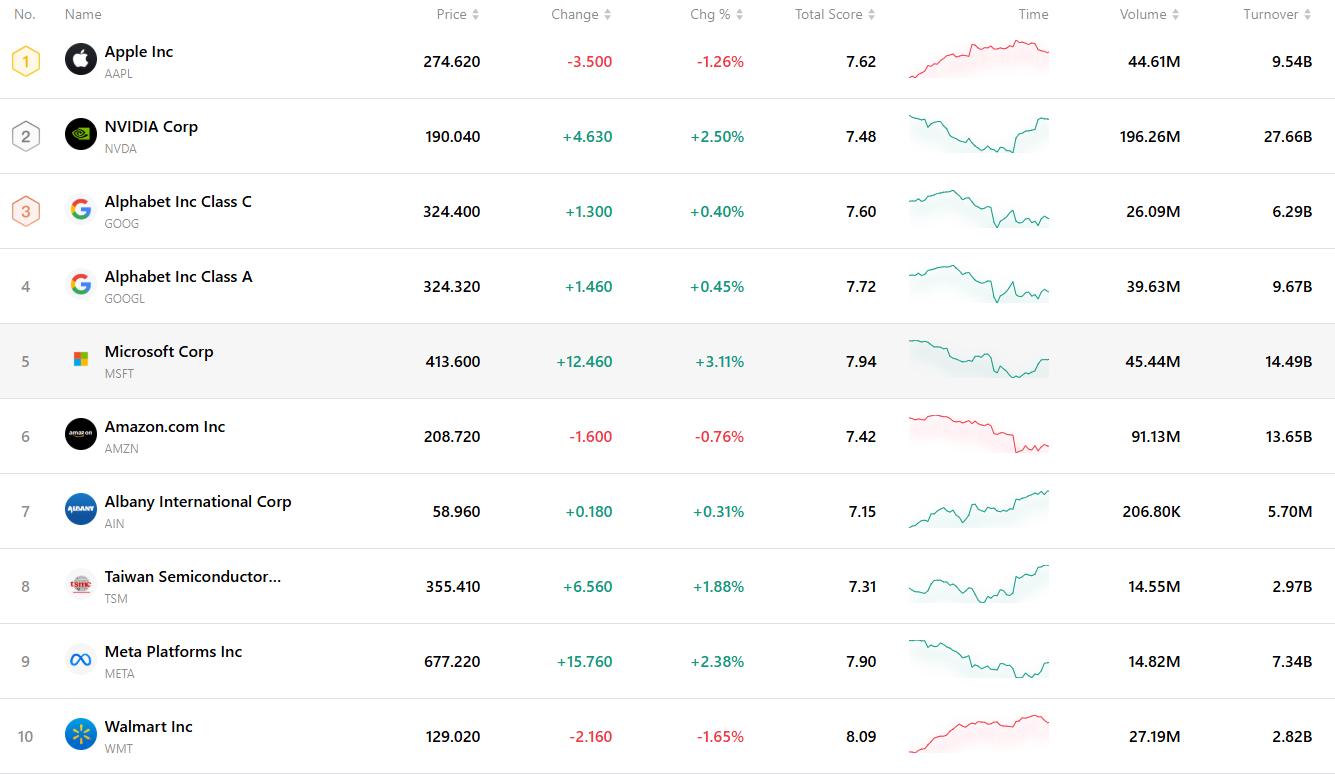Screen dimensions: 1335x774
Task: Select the Meta Platforms Inc row name
Action: pyautogui.click(x=173, y=652)
